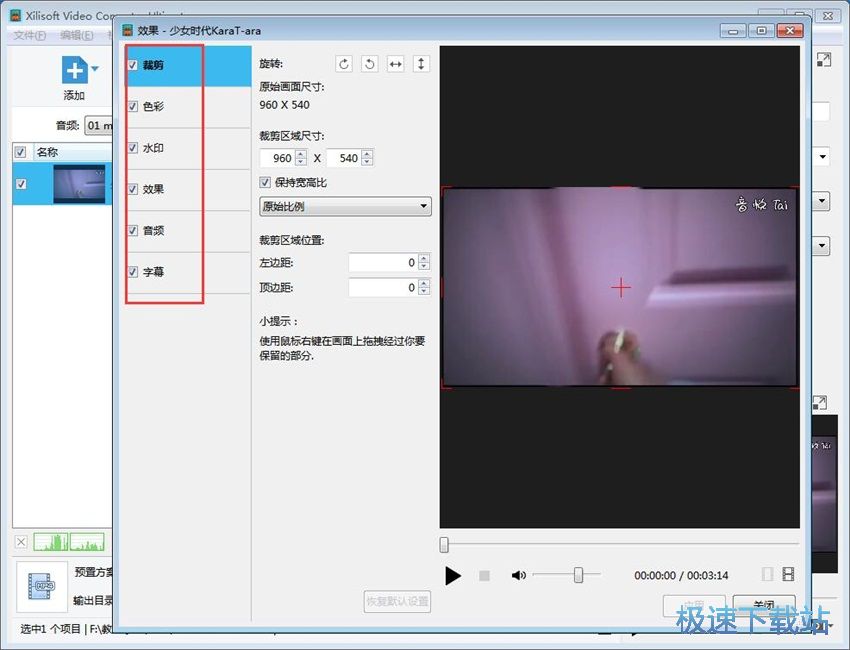Screen dimensions: 850x650
Task: Rotate the video 90 degrees clockwise
Action: point(344,64)
